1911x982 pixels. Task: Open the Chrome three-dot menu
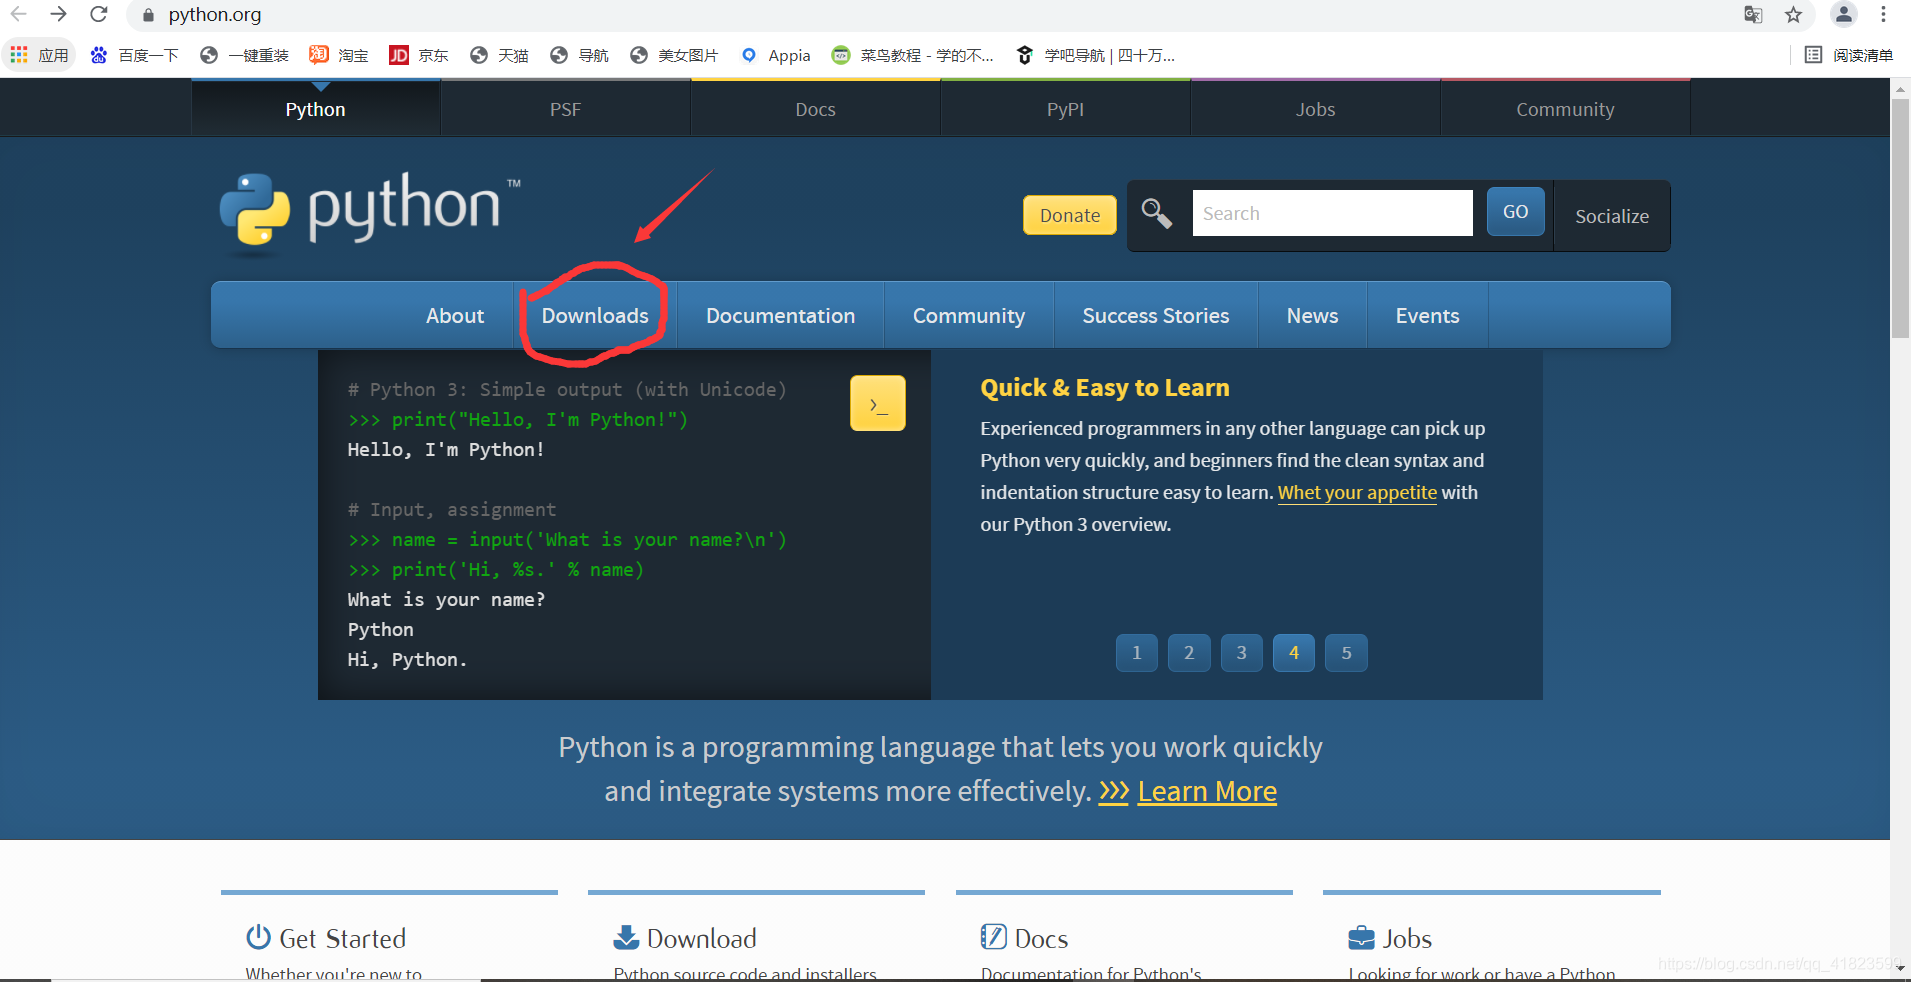pyautogui.click(x=1883, y=14)
